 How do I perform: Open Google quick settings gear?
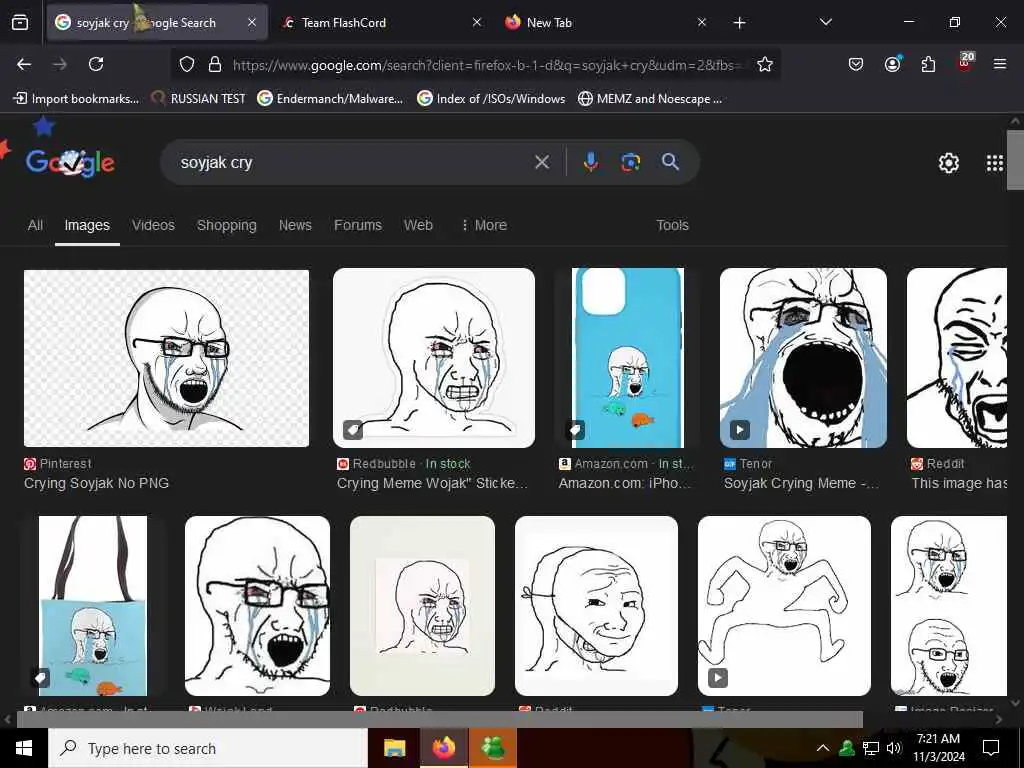point(948,163)
